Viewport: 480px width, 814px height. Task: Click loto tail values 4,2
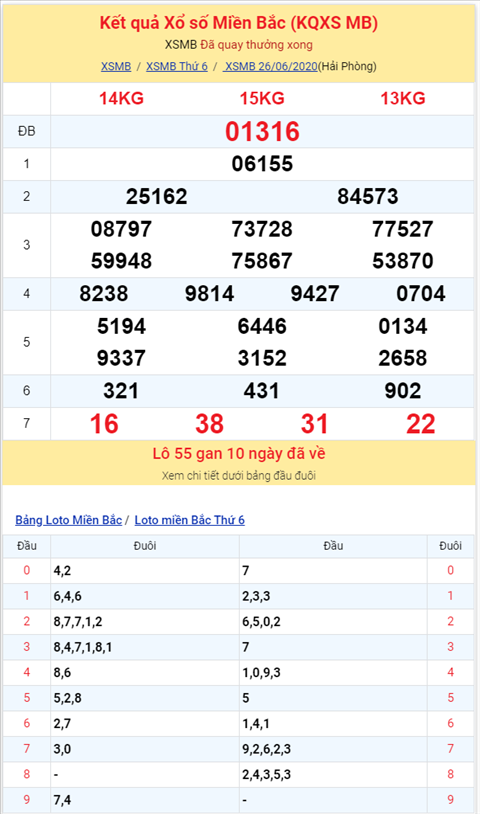click(x=62, y=571)
